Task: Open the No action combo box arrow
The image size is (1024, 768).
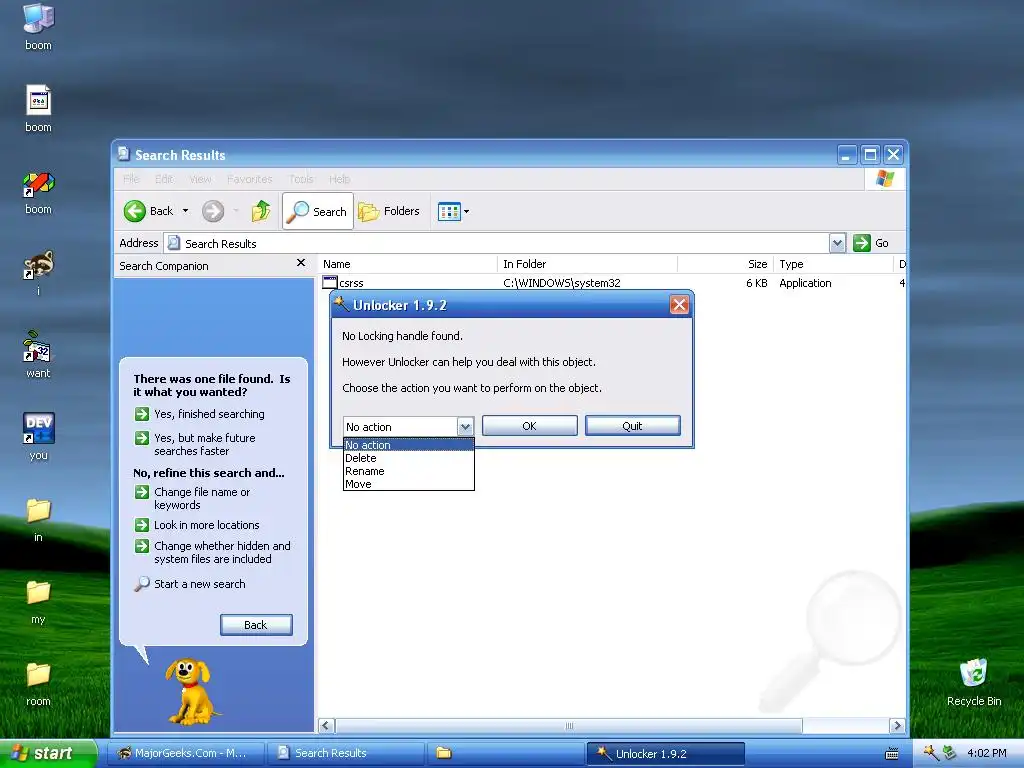Action: 464,426
